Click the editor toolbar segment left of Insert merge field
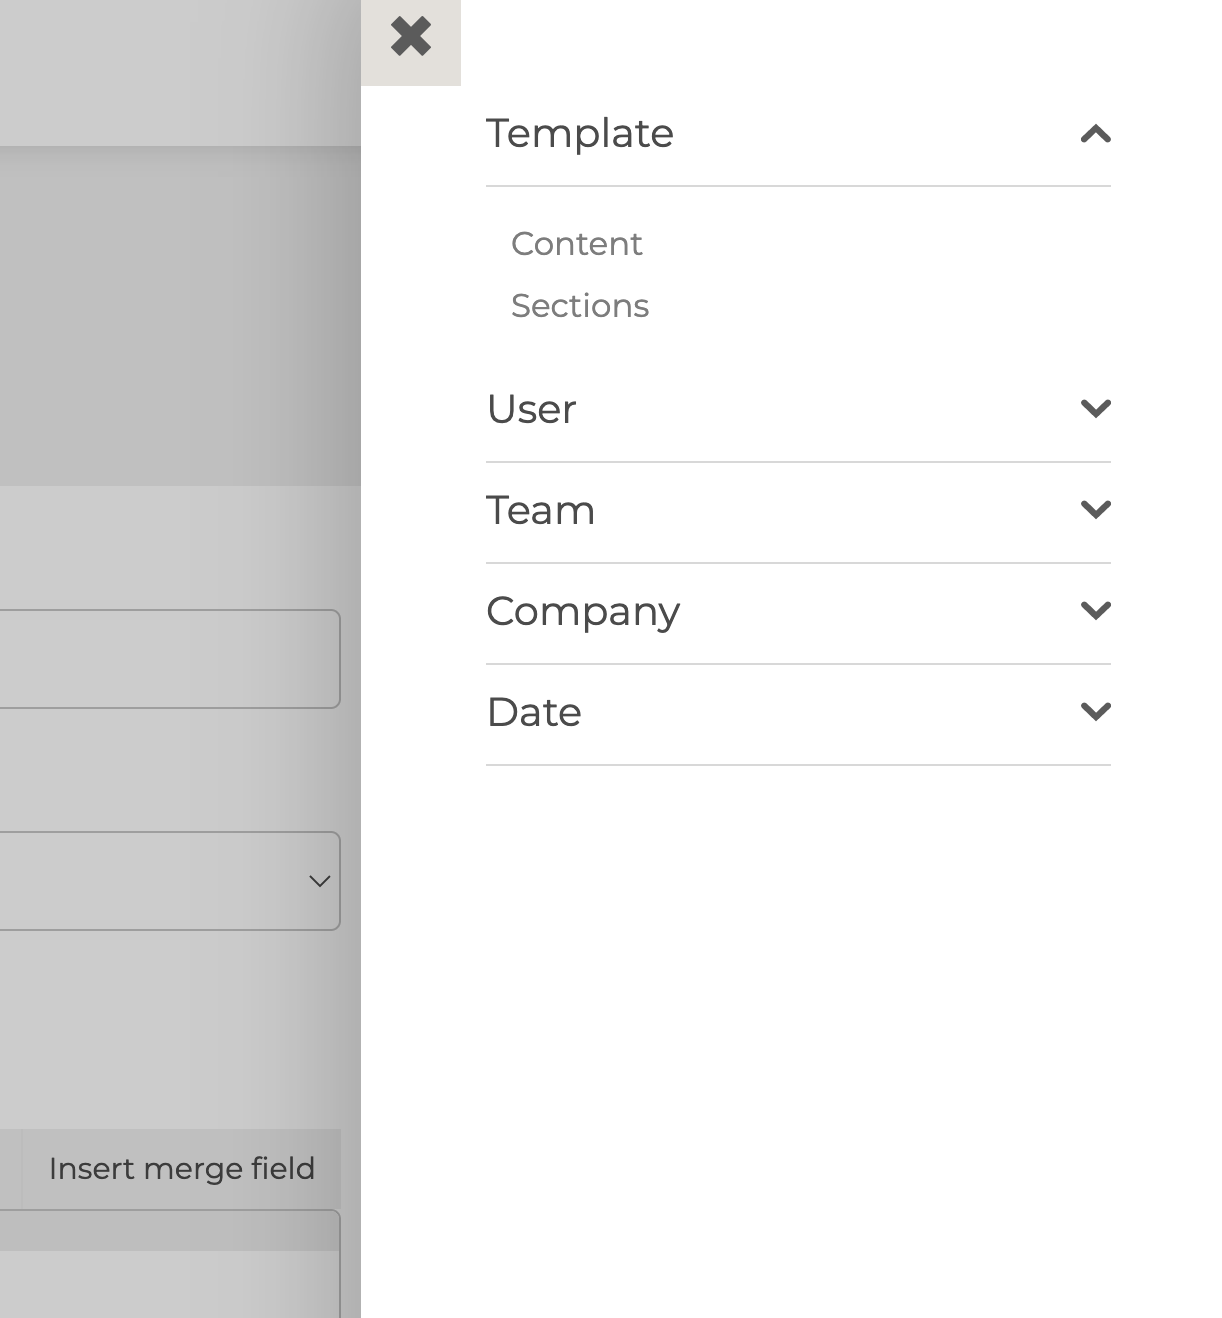Screen dimensions: 1222x1318 (x=10, y=1168)
